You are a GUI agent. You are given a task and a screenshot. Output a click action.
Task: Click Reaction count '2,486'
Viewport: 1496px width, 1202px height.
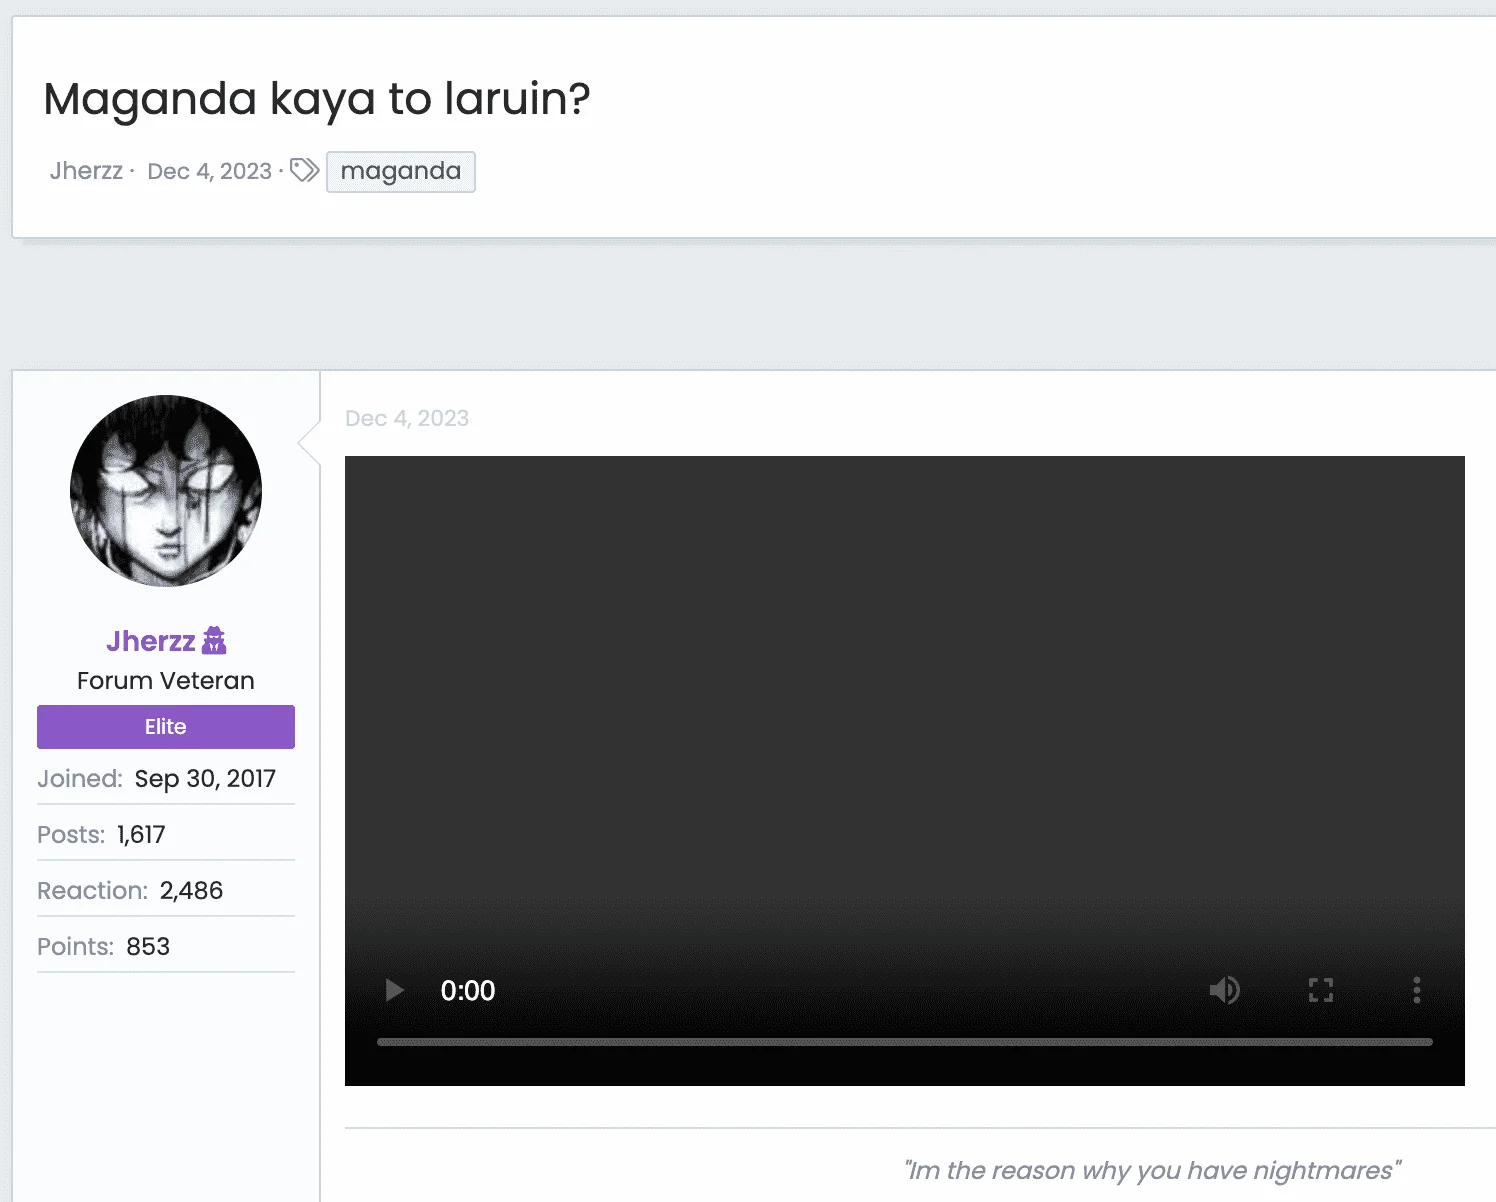(x=191, y=891)
